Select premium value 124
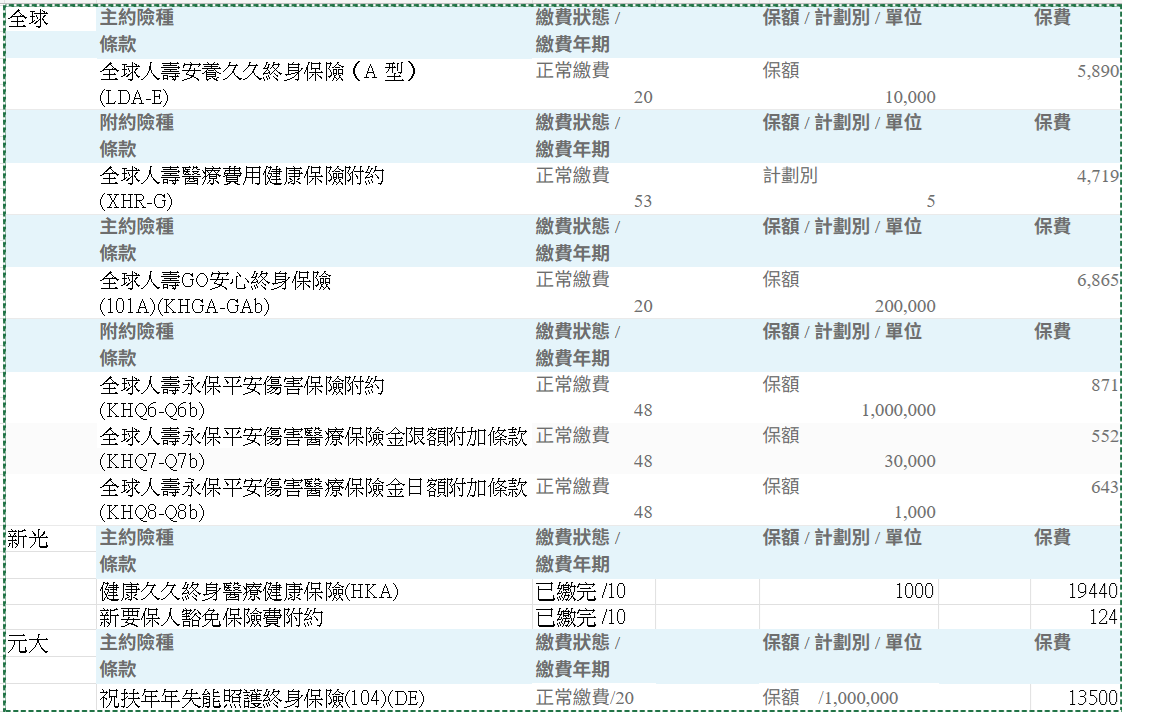The height and width of the screenshot is (712, 1152). (1103, 617)
